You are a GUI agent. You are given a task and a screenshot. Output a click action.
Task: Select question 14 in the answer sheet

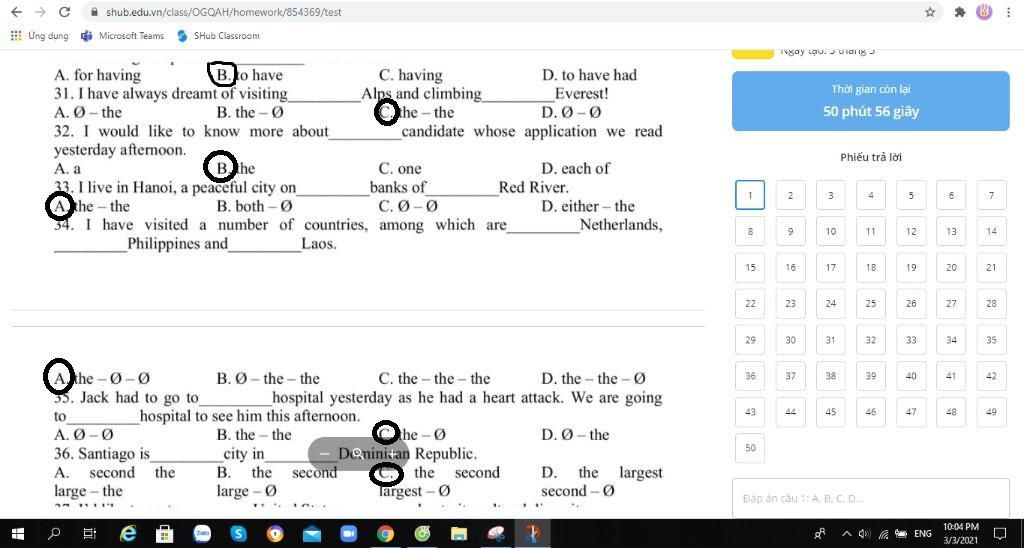point(991,231)
